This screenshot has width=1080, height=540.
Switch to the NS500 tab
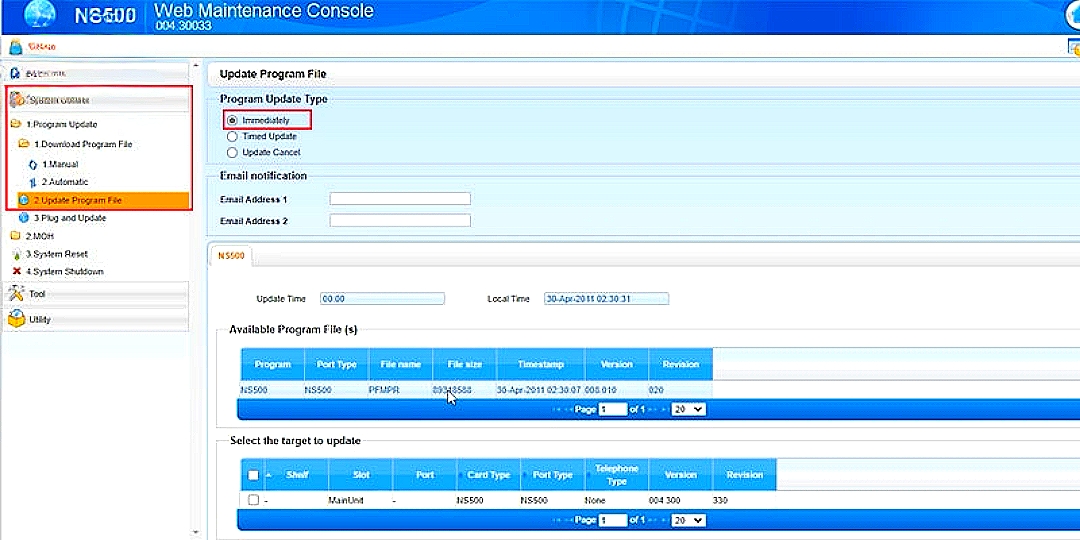coord(231,256)
